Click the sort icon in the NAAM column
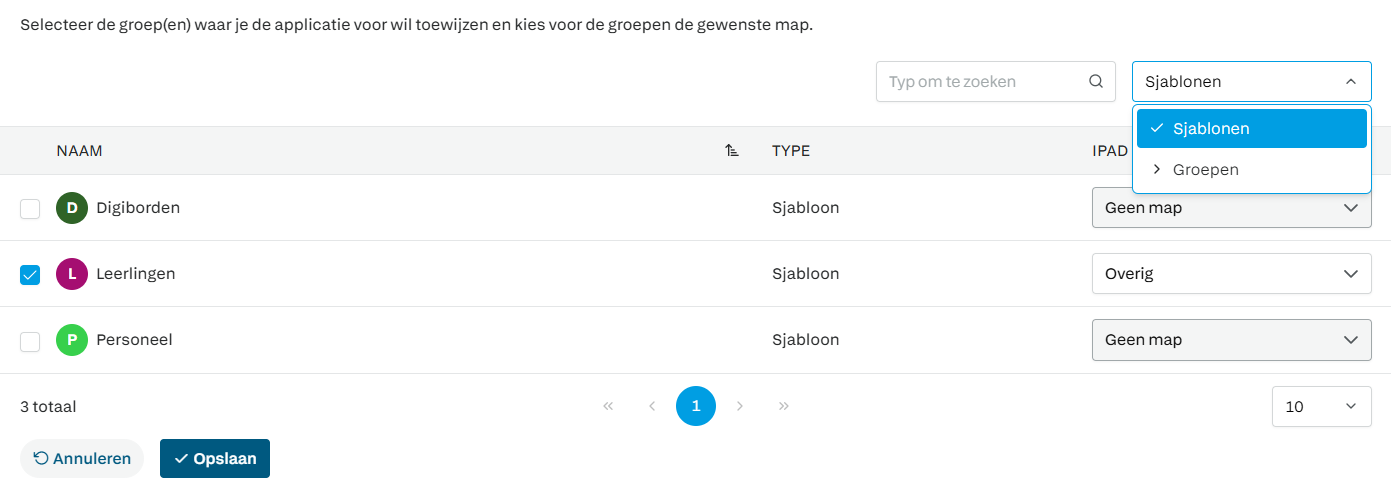The width and height of the screenshot is (1391, 487). click(732, 151)
